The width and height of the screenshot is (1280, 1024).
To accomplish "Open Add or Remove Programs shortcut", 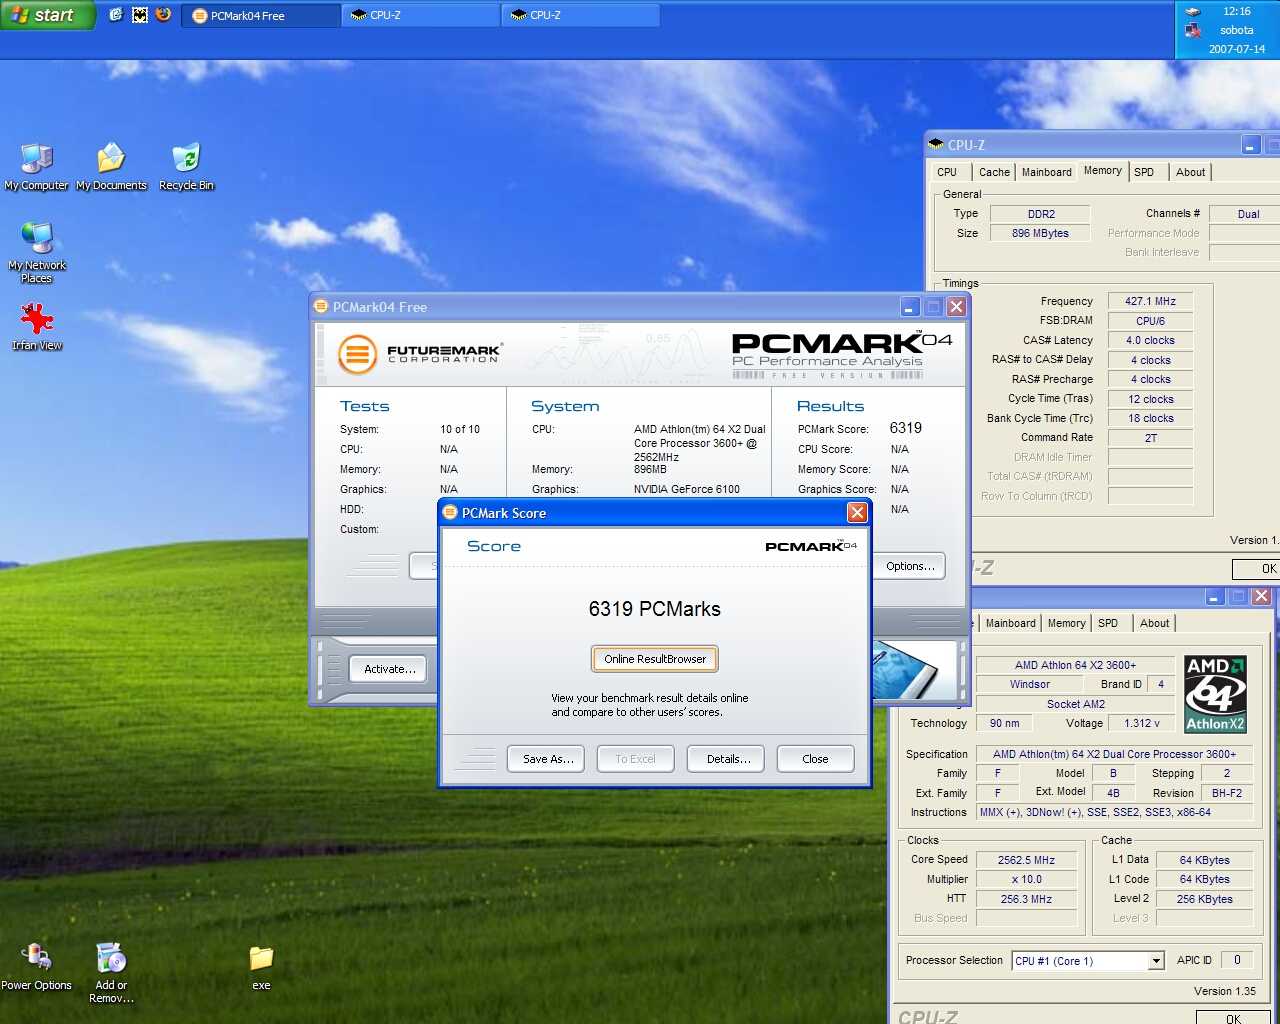I will tap(111, 973).
